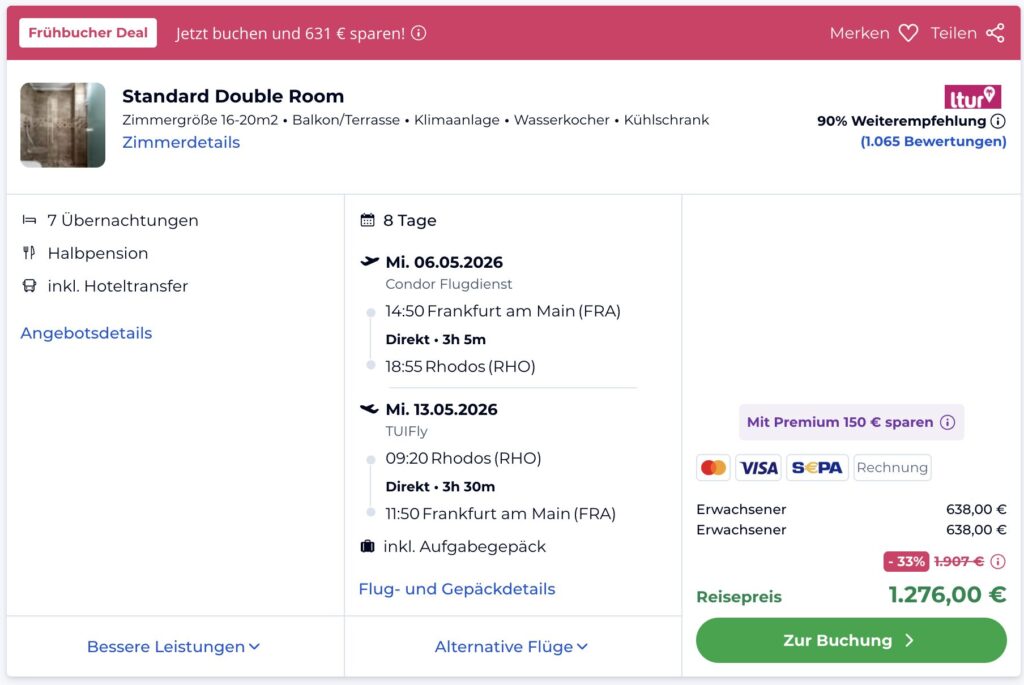This screenshot has height=685, width=1024.
Task: Expand the Bessere Leistungen dropdown
Action: [173, 647]
